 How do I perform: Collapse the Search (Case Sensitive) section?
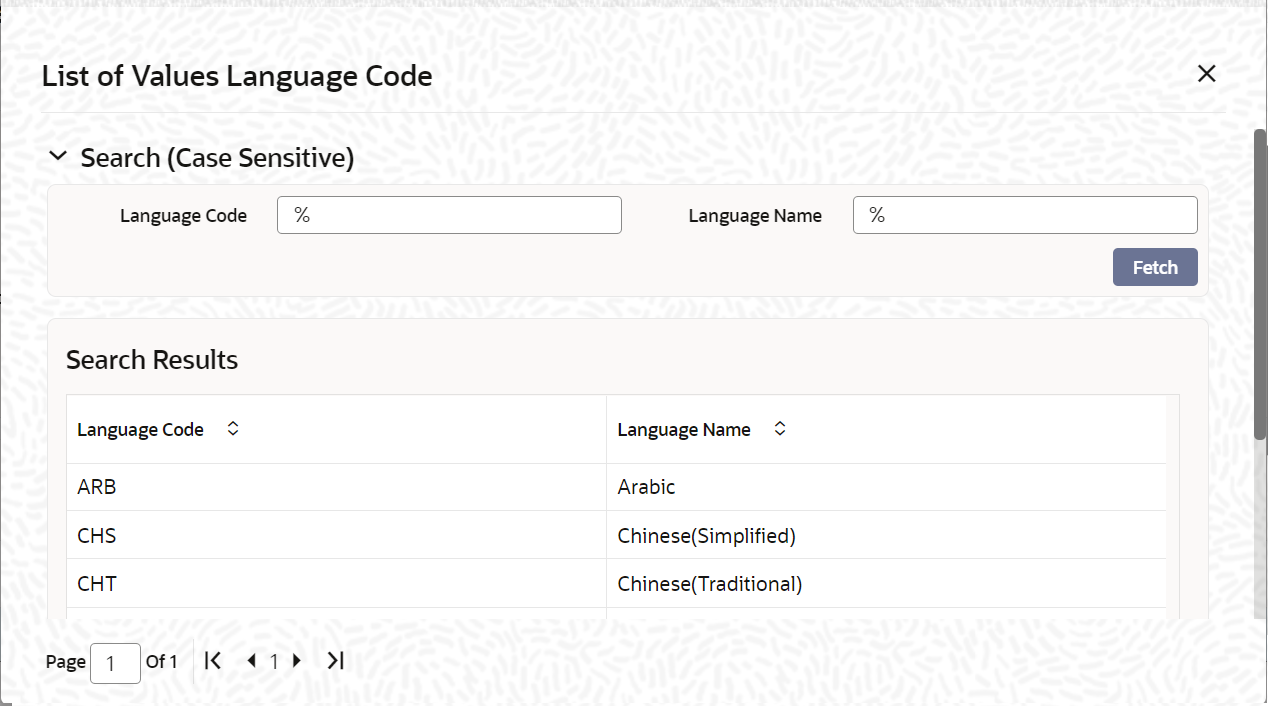(57, 155)
